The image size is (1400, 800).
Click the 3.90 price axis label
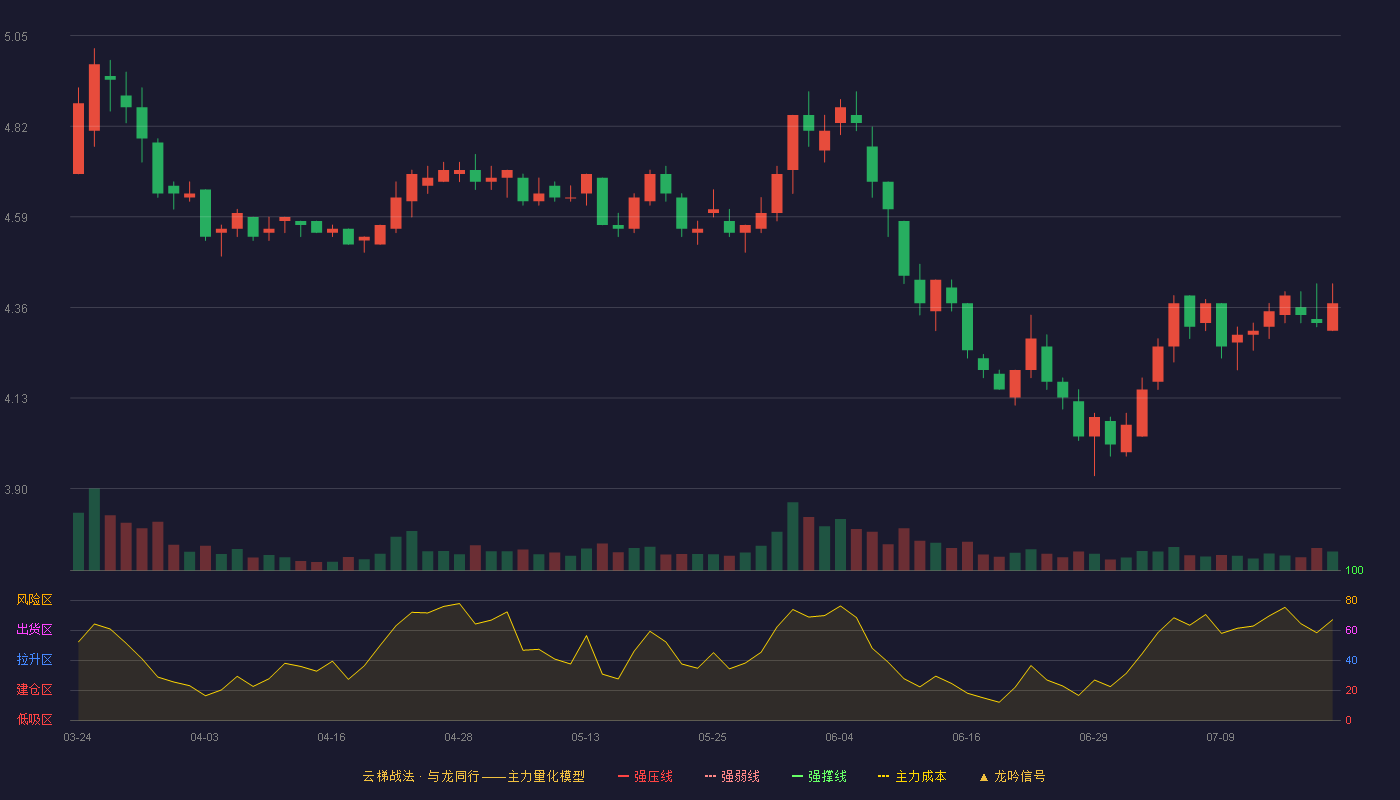pos(16,490)
